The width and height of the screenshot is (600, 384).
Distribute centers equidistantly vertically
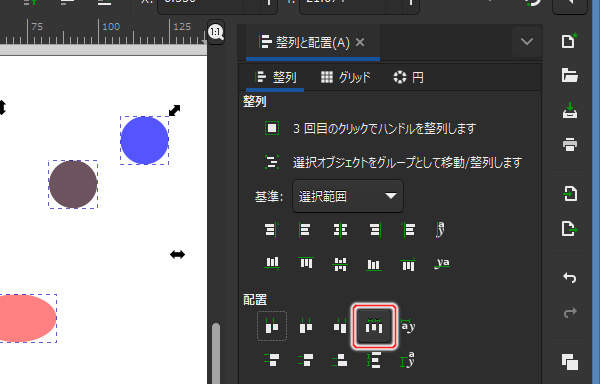click(306, 360)
